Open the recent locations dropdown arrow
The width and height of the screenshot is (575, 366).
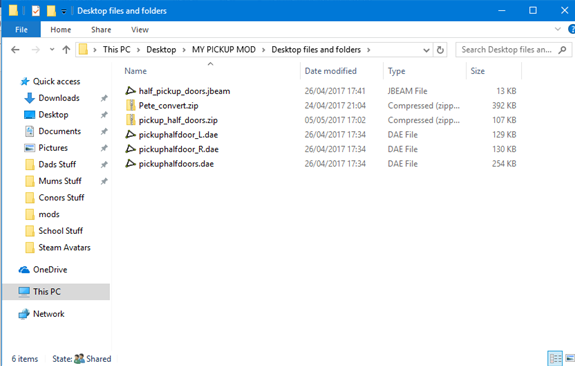(x=52, y=50)
